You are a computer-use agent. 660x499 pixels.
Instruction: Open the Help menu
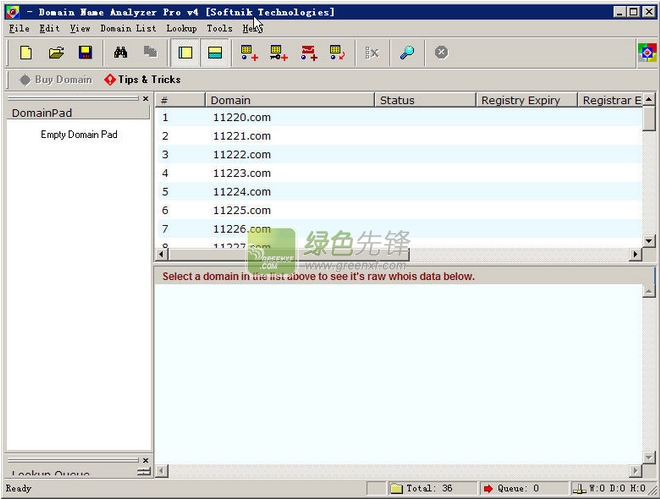[253, 29]
